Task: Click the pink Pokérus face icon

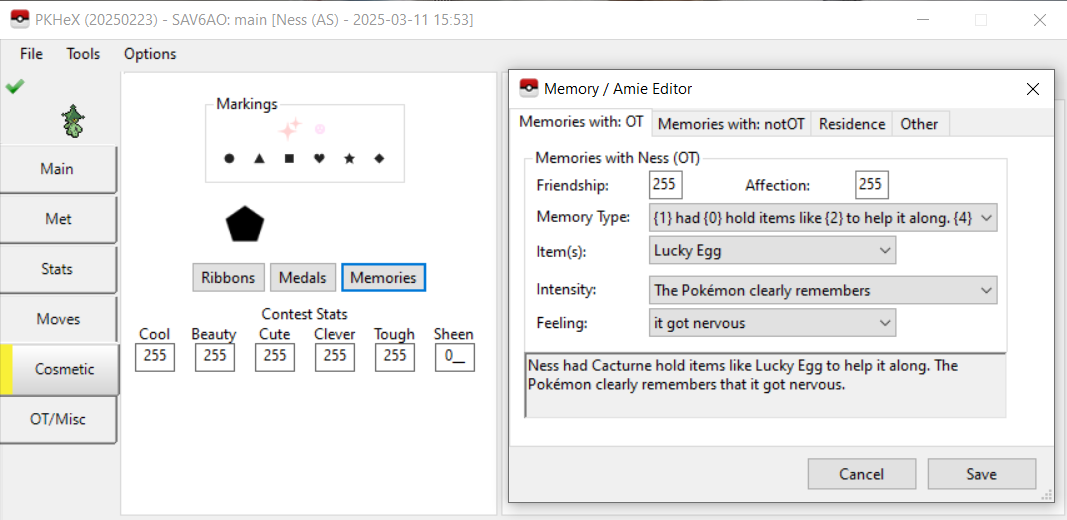Action: [x=320, y=128]
